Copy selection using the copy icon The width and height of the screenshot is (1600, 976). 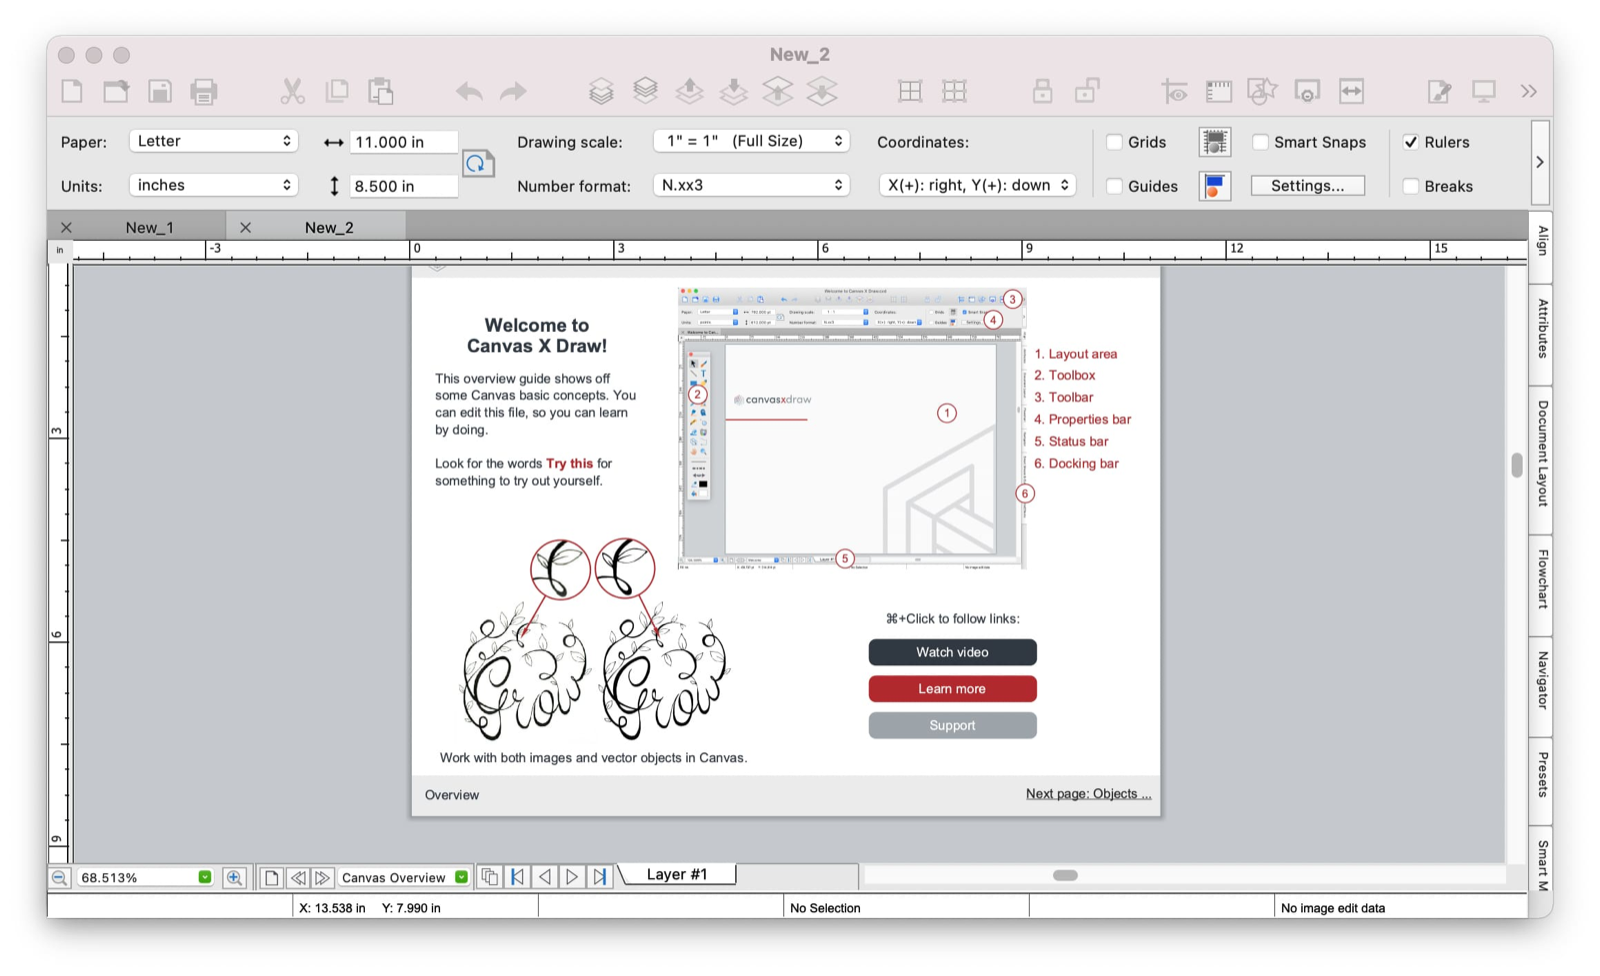click(x=337, y=92)
